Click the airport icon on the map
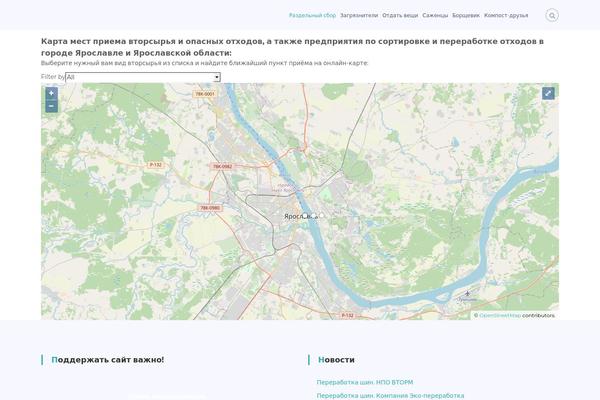600x400 pixels. pos(467,294)
